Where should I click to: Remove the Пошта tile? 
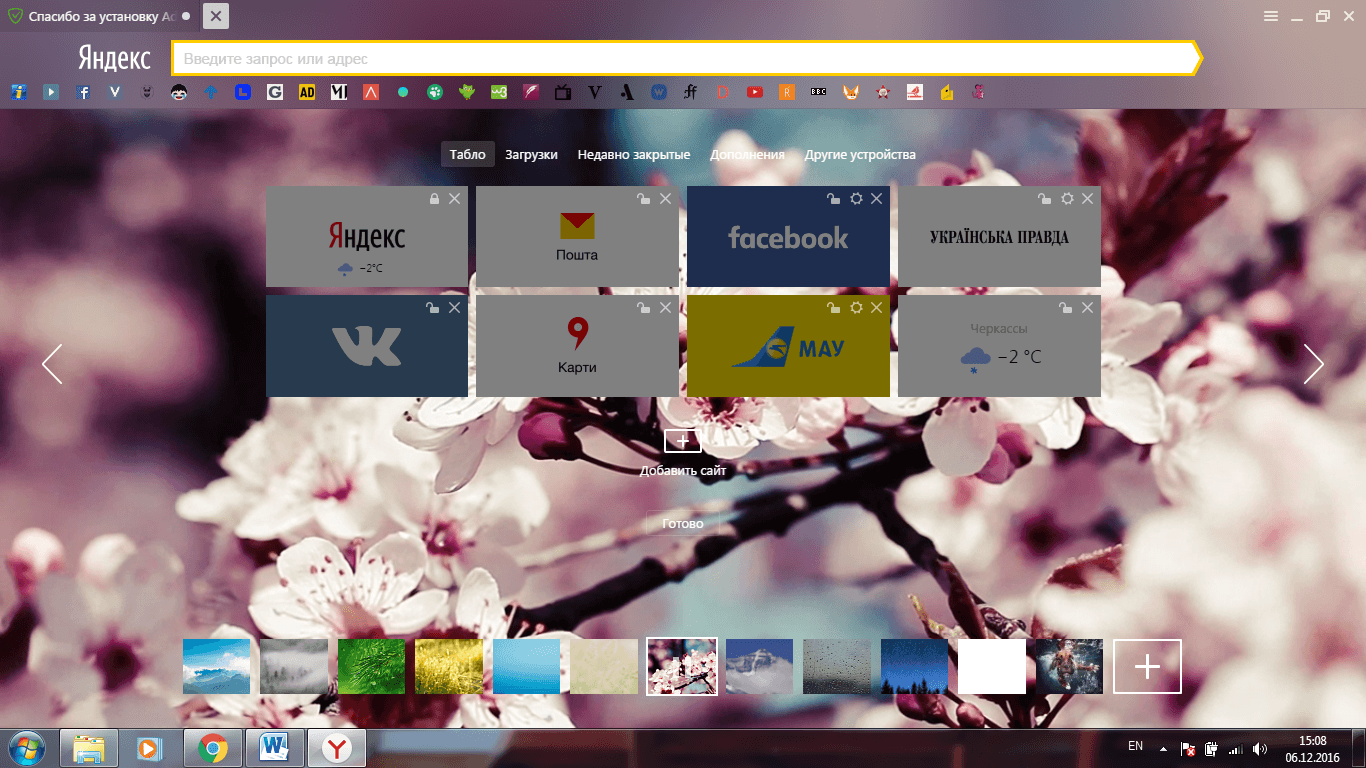tap(666, 199)
